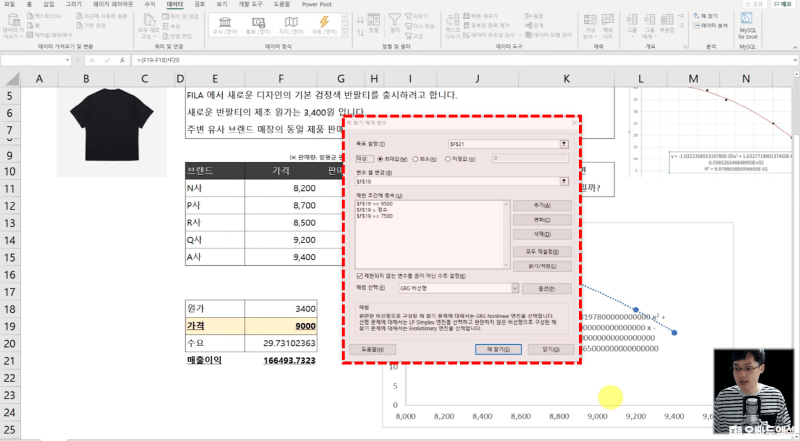
Task: Select the Max radio button
Action: (378, 158)
